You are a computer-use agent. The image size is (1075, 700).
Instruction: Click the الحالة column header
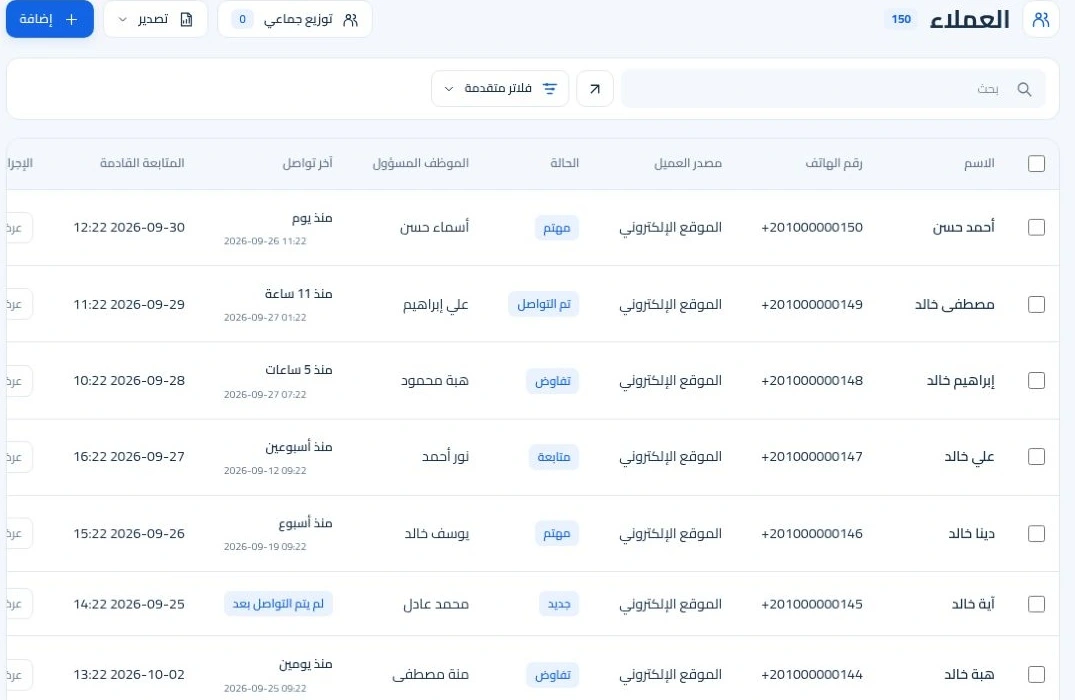pyautogui.click(x=564, y=163)
